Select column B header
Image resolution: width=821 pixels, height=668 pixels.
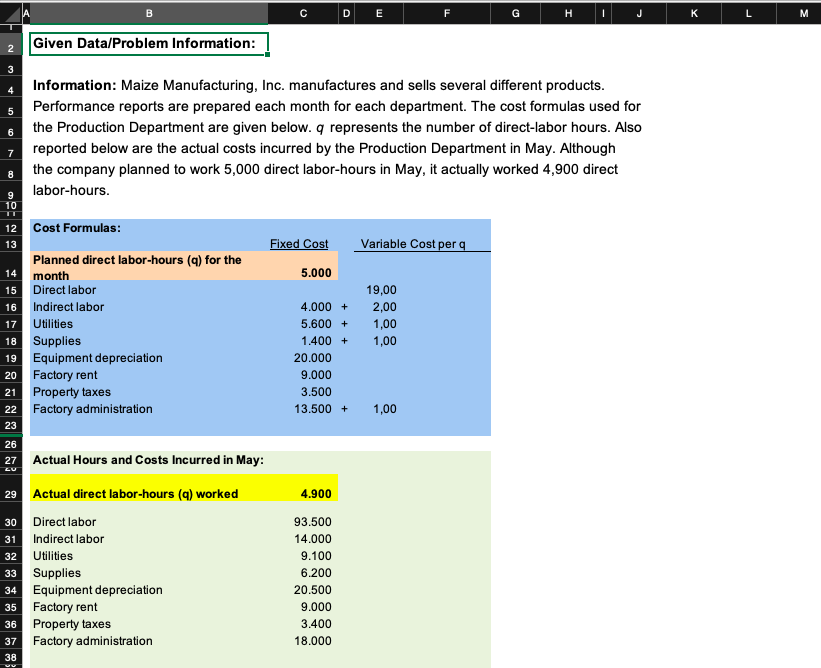[149, 14]
